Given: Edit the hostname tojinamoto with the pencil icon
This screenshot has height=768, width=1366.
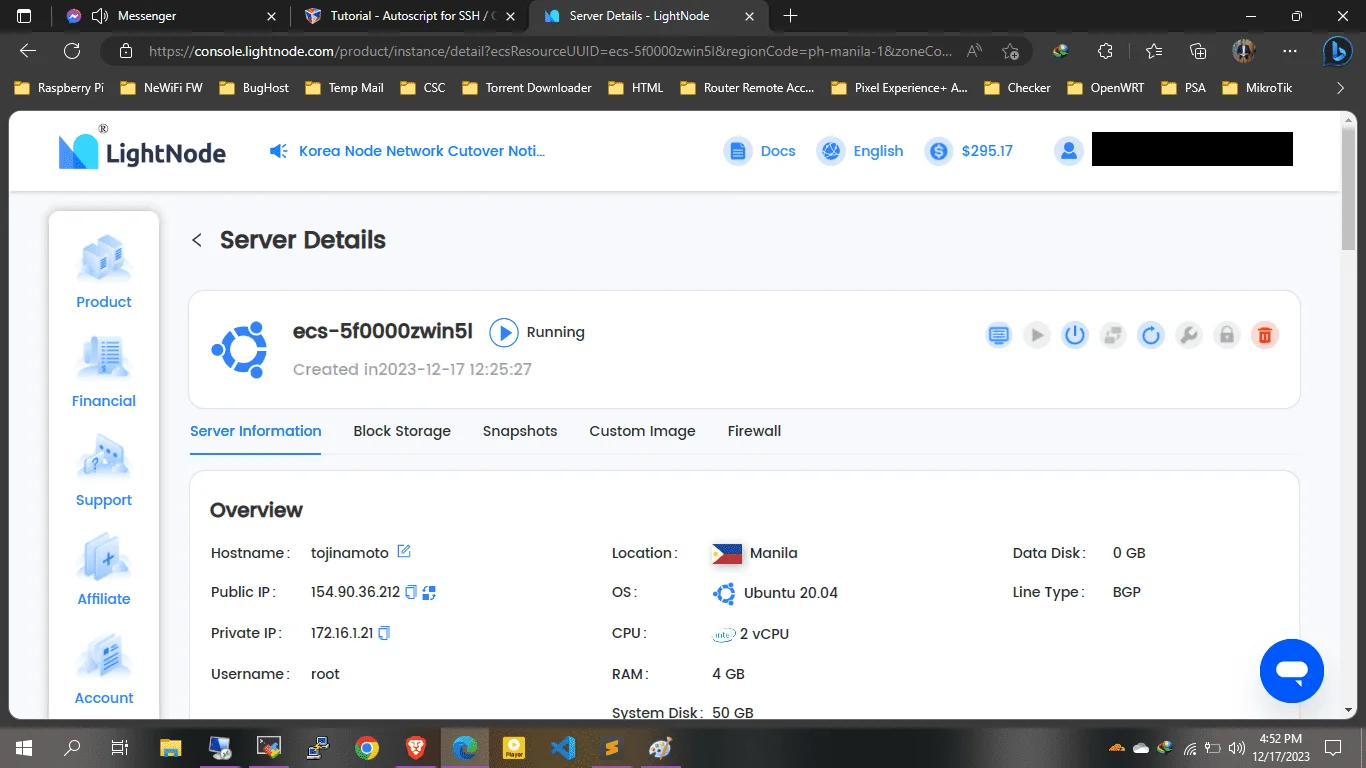Looking at the screenshot, I should (x=404, y=552).
